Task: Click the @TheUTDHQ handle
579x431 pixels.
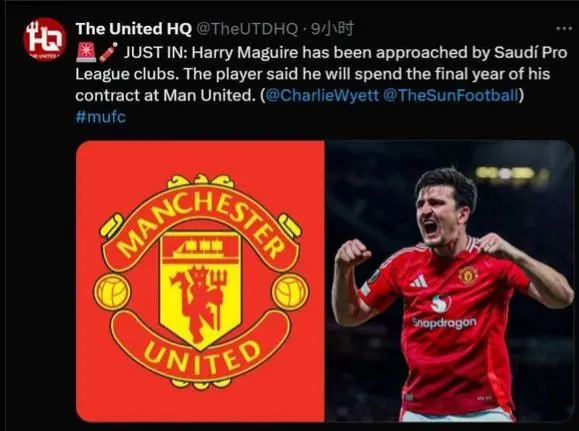Action: 246,29
